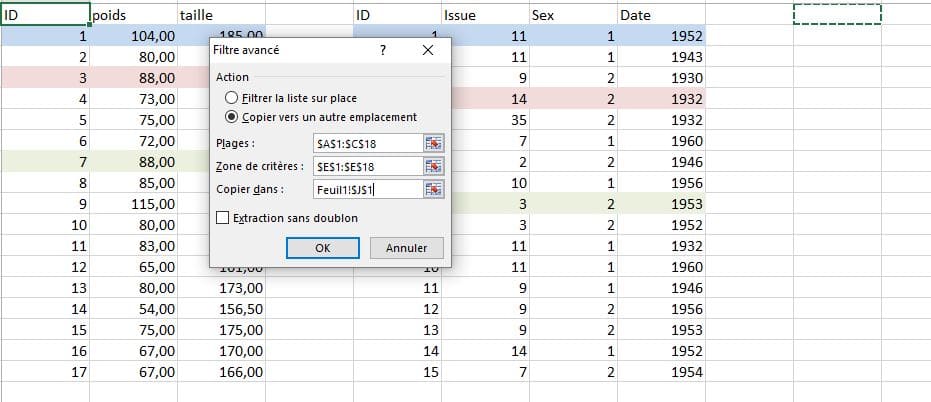Image resolution: width=931 pixels, height=402 pixels.
Task: Click the range selector icon for Zone de critères
Action: (x=433, y=166)
